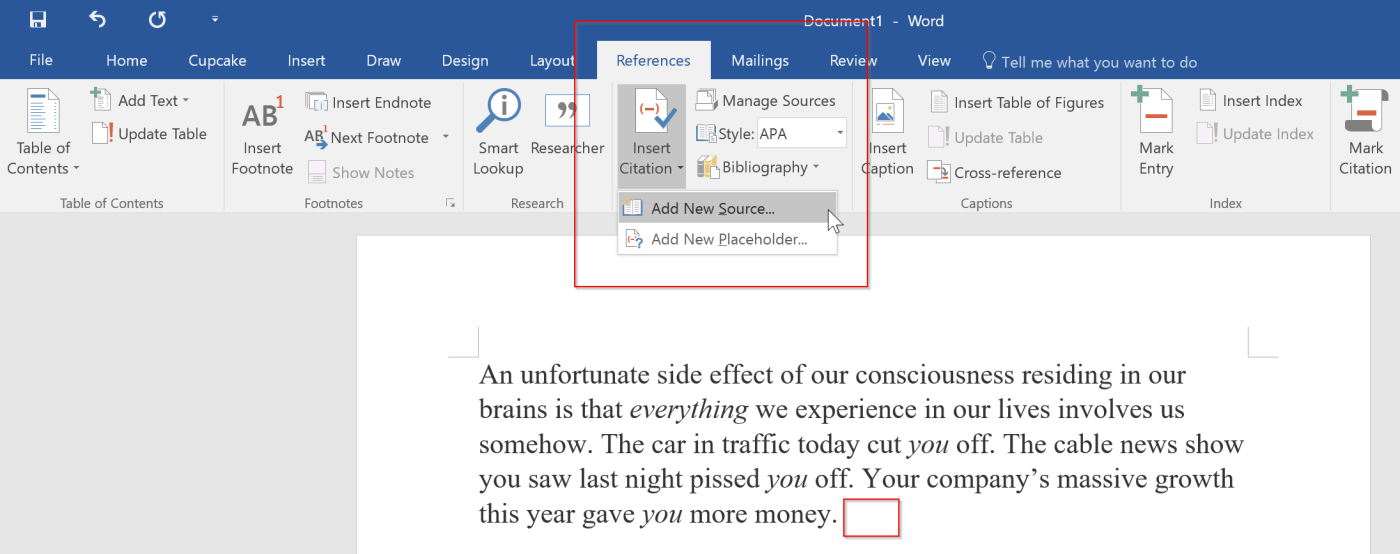Click the Manage Sources button
Screen dimensions: 1400x554
coord(766,100)
